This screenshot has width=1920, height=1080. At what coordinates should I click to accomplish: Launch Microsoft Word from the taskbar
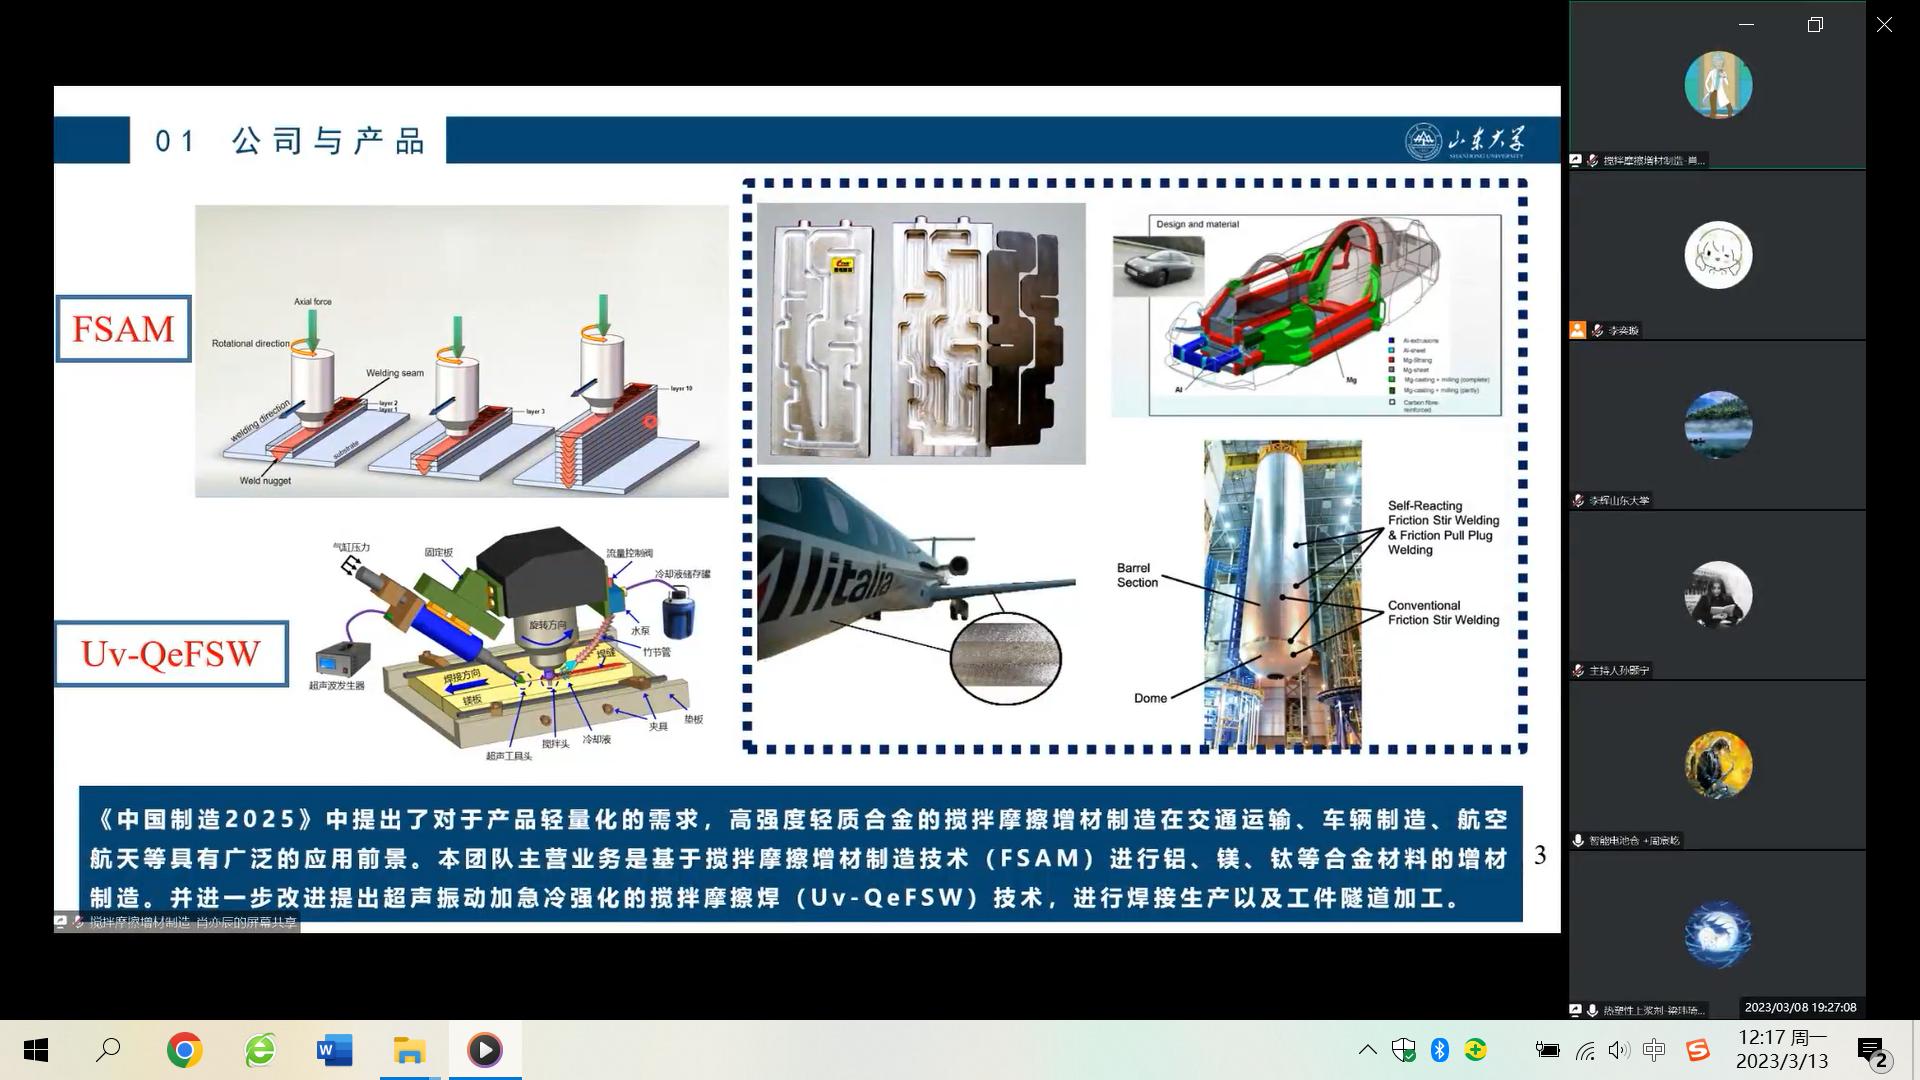[334, 1050]
